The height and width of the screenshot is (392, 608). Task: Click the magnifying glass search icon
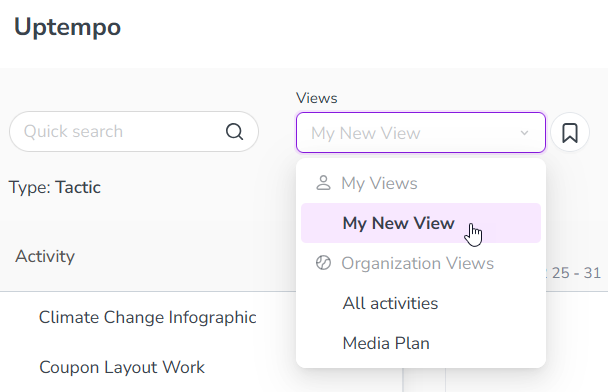[x=235, y=131]
